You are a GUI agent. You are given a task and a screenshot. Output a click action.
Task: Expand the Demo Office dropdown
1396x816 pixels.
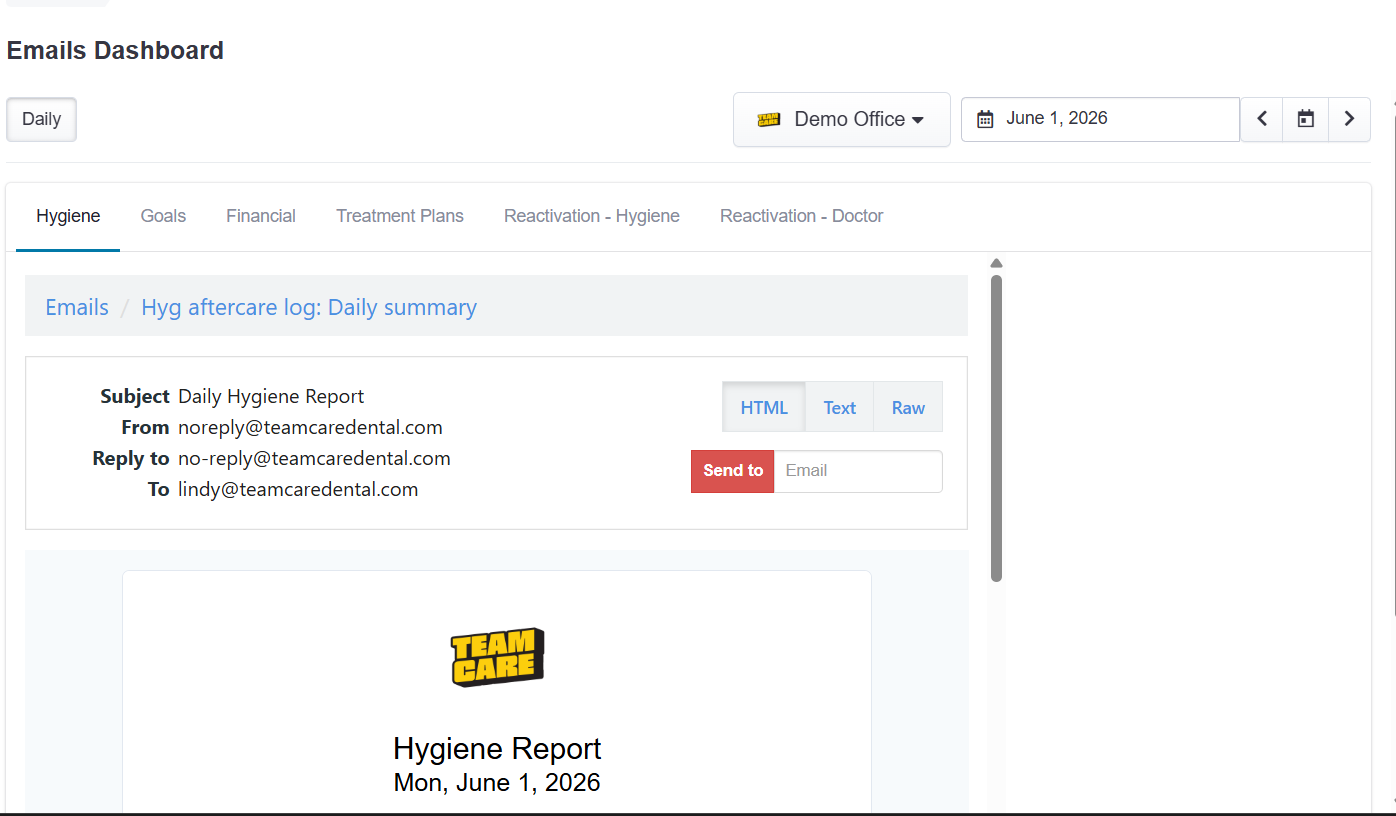pyautogui.click(x=842, y=120)
